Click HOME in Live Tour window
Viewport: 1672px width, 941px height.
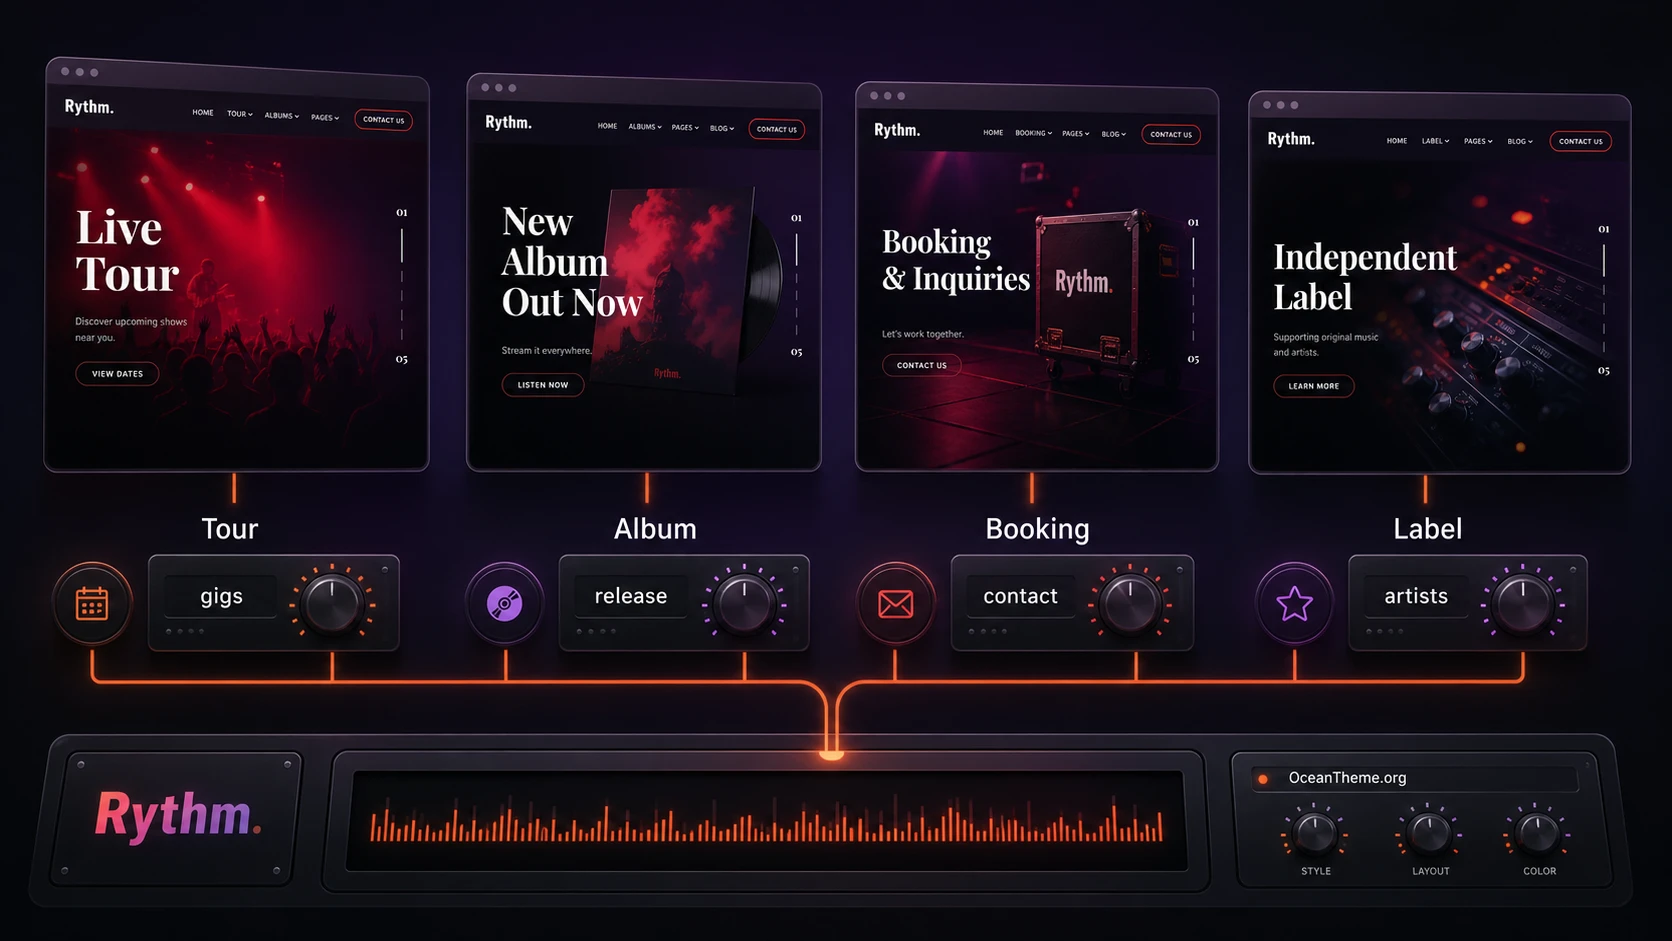coord(203,113)
